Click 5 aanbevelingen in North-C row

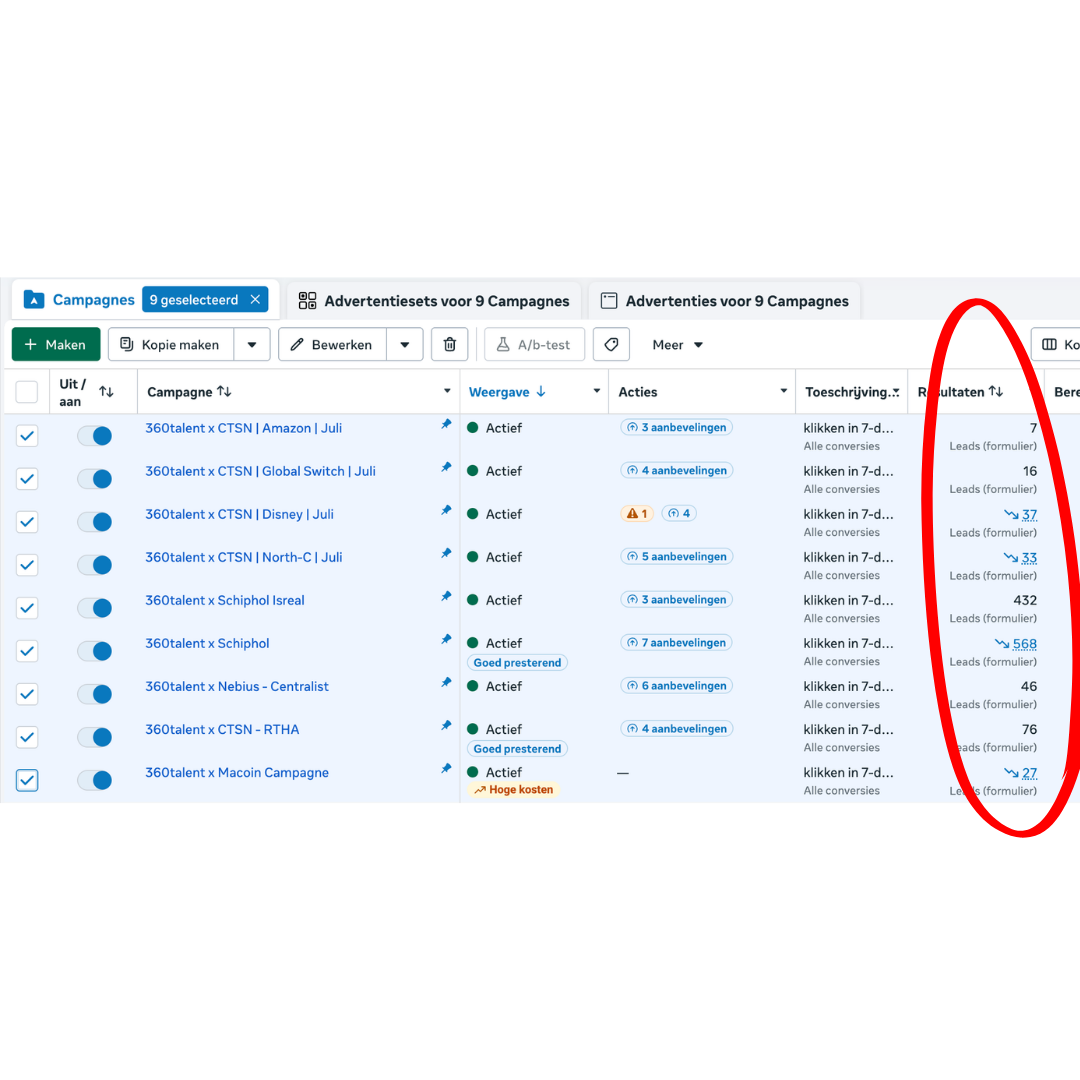coord(676,557)
